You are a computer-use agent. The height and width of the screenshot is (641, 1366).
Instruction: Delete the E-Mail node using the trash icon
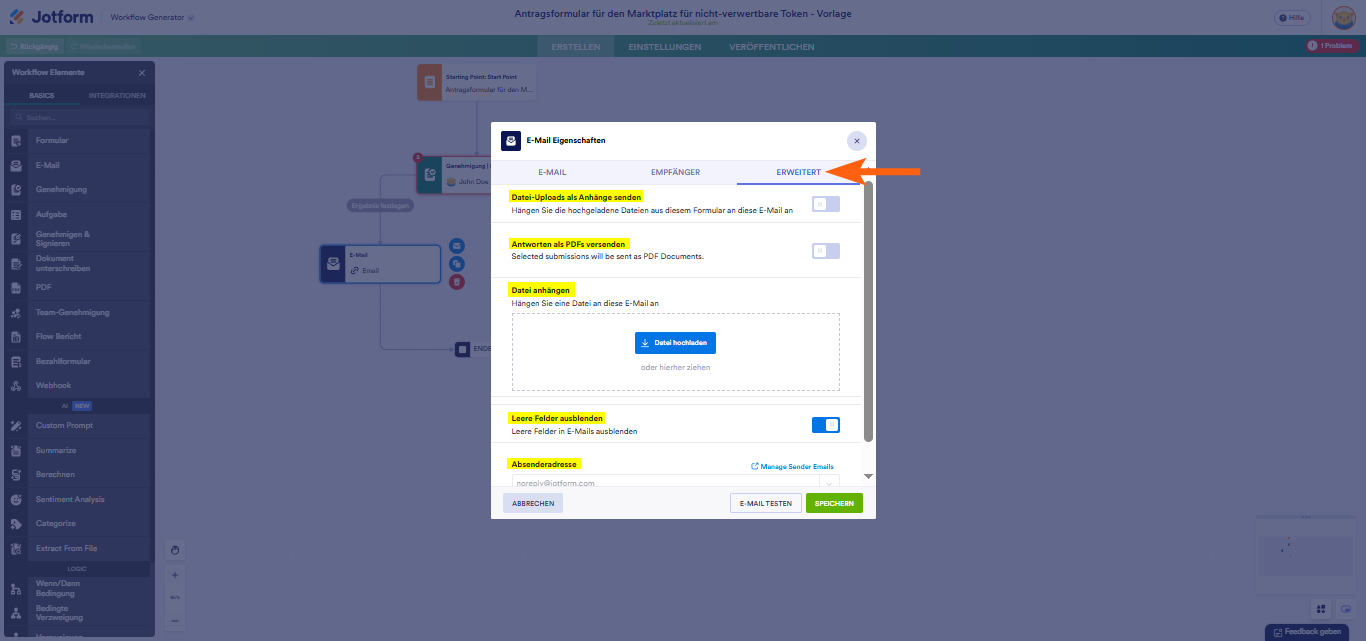(x=457, y=282)
